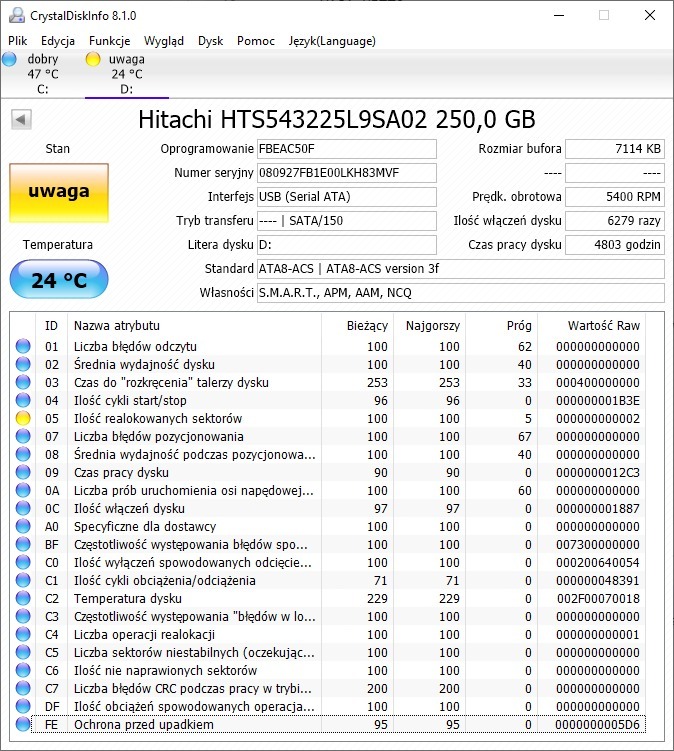Click the Najgorszy column header

430,326
